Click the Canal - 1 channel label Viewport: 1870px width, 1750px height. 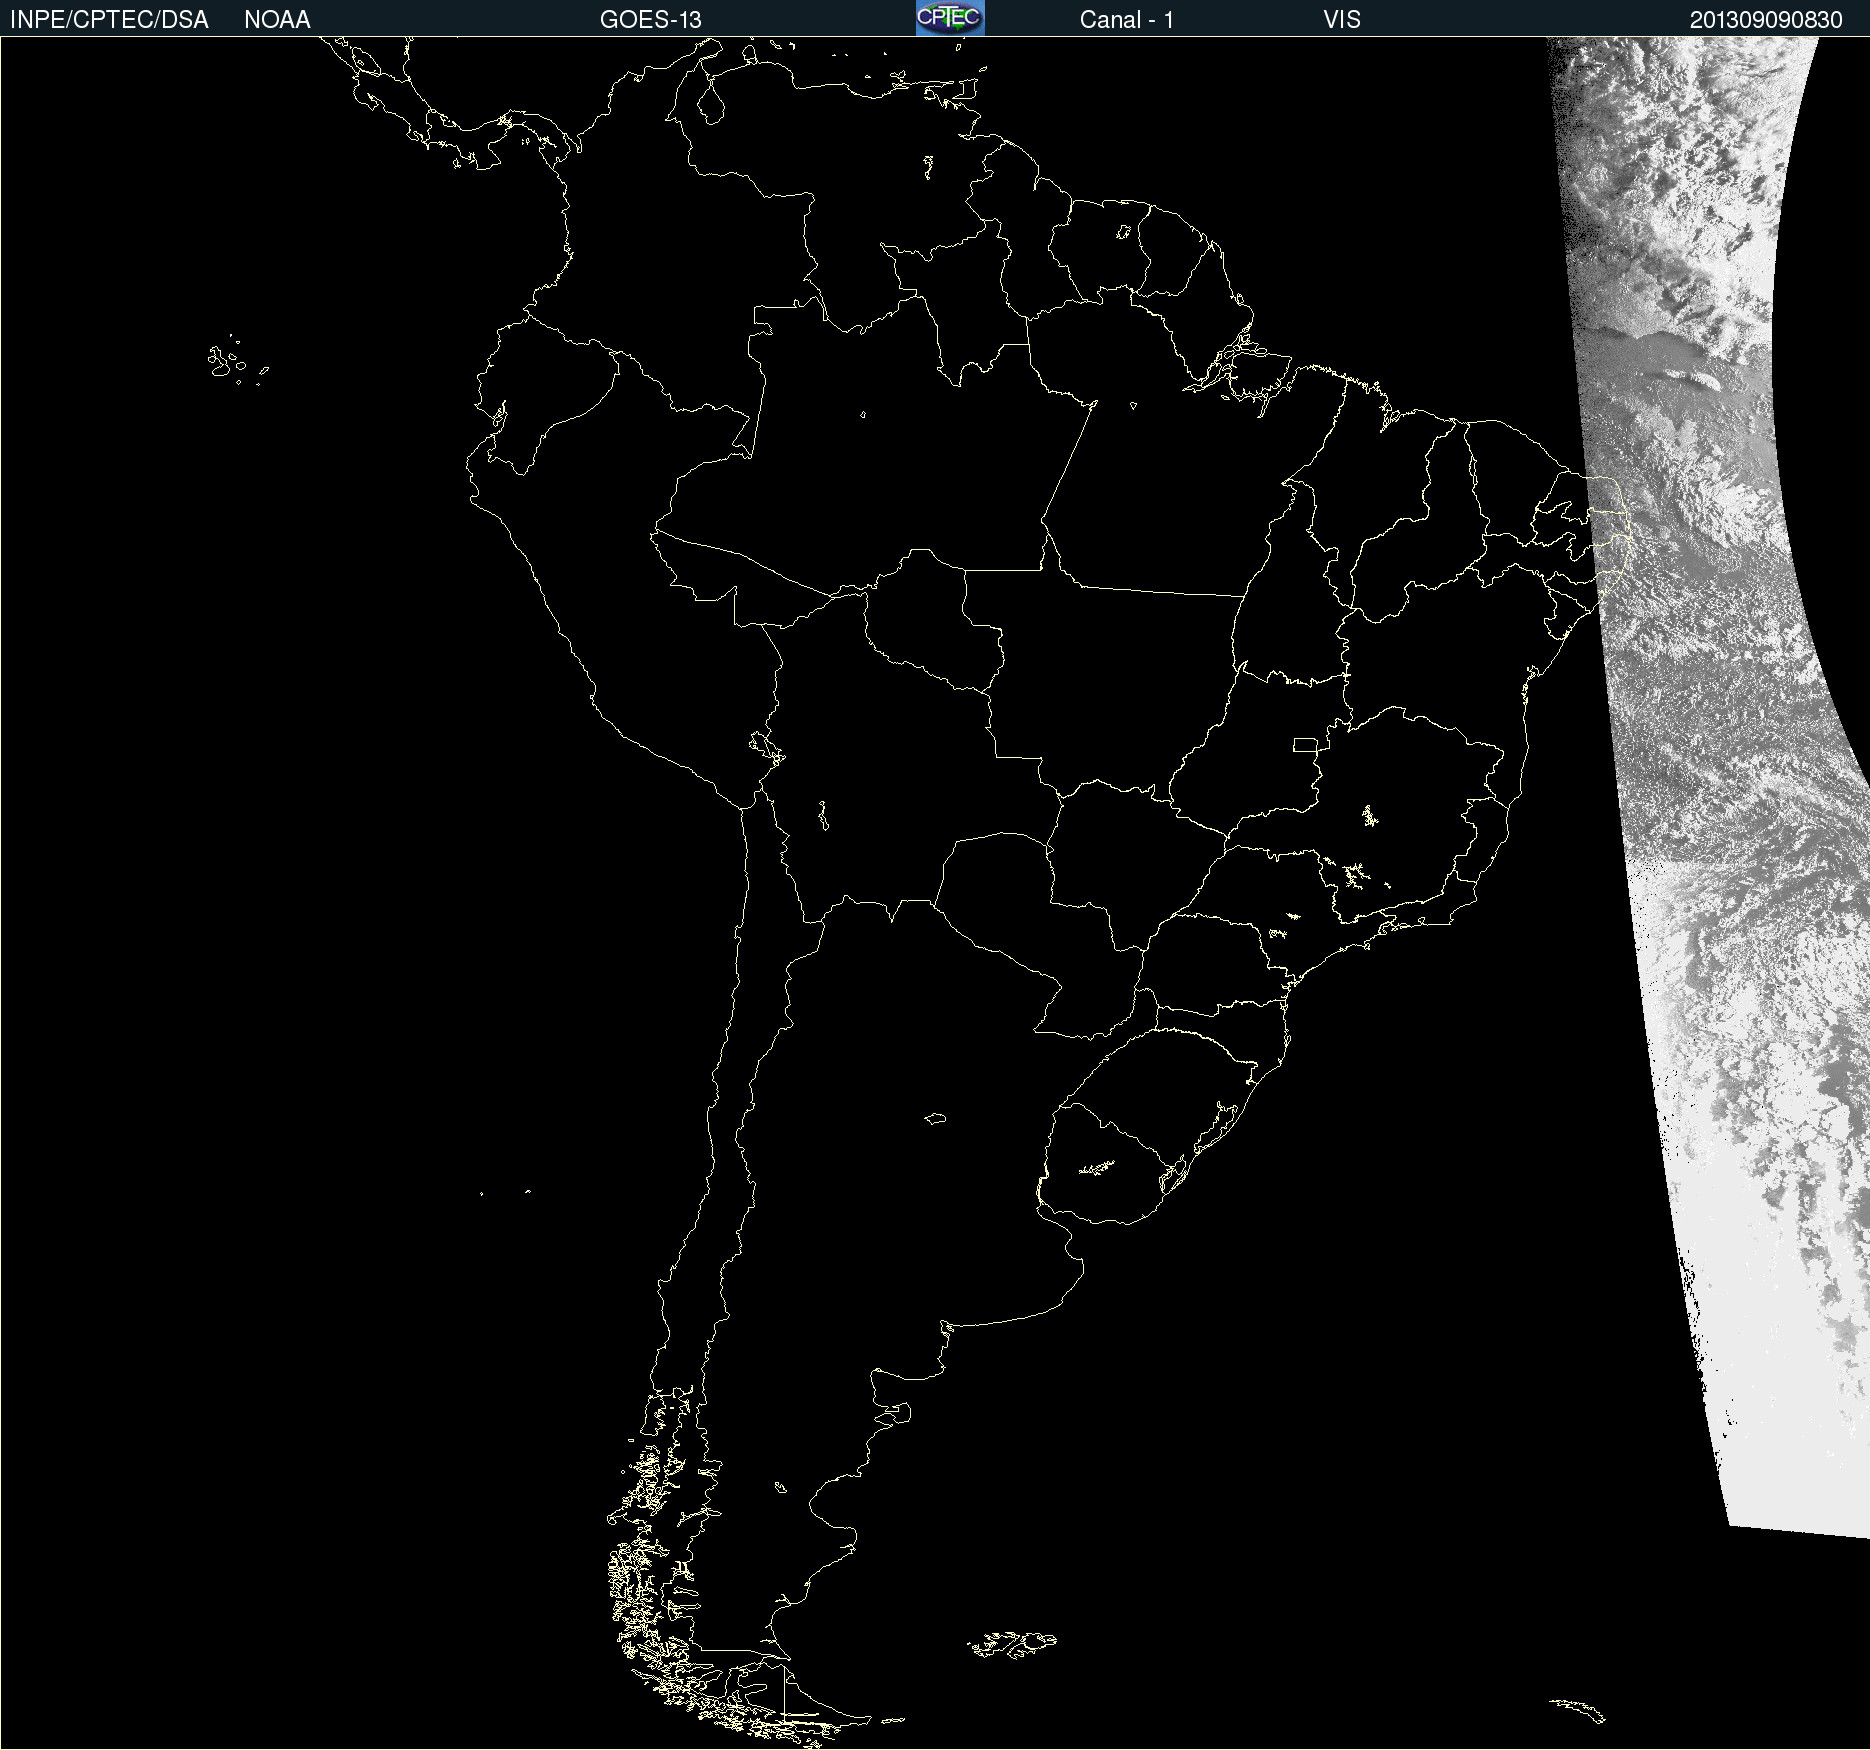[x=1126, y=19]
